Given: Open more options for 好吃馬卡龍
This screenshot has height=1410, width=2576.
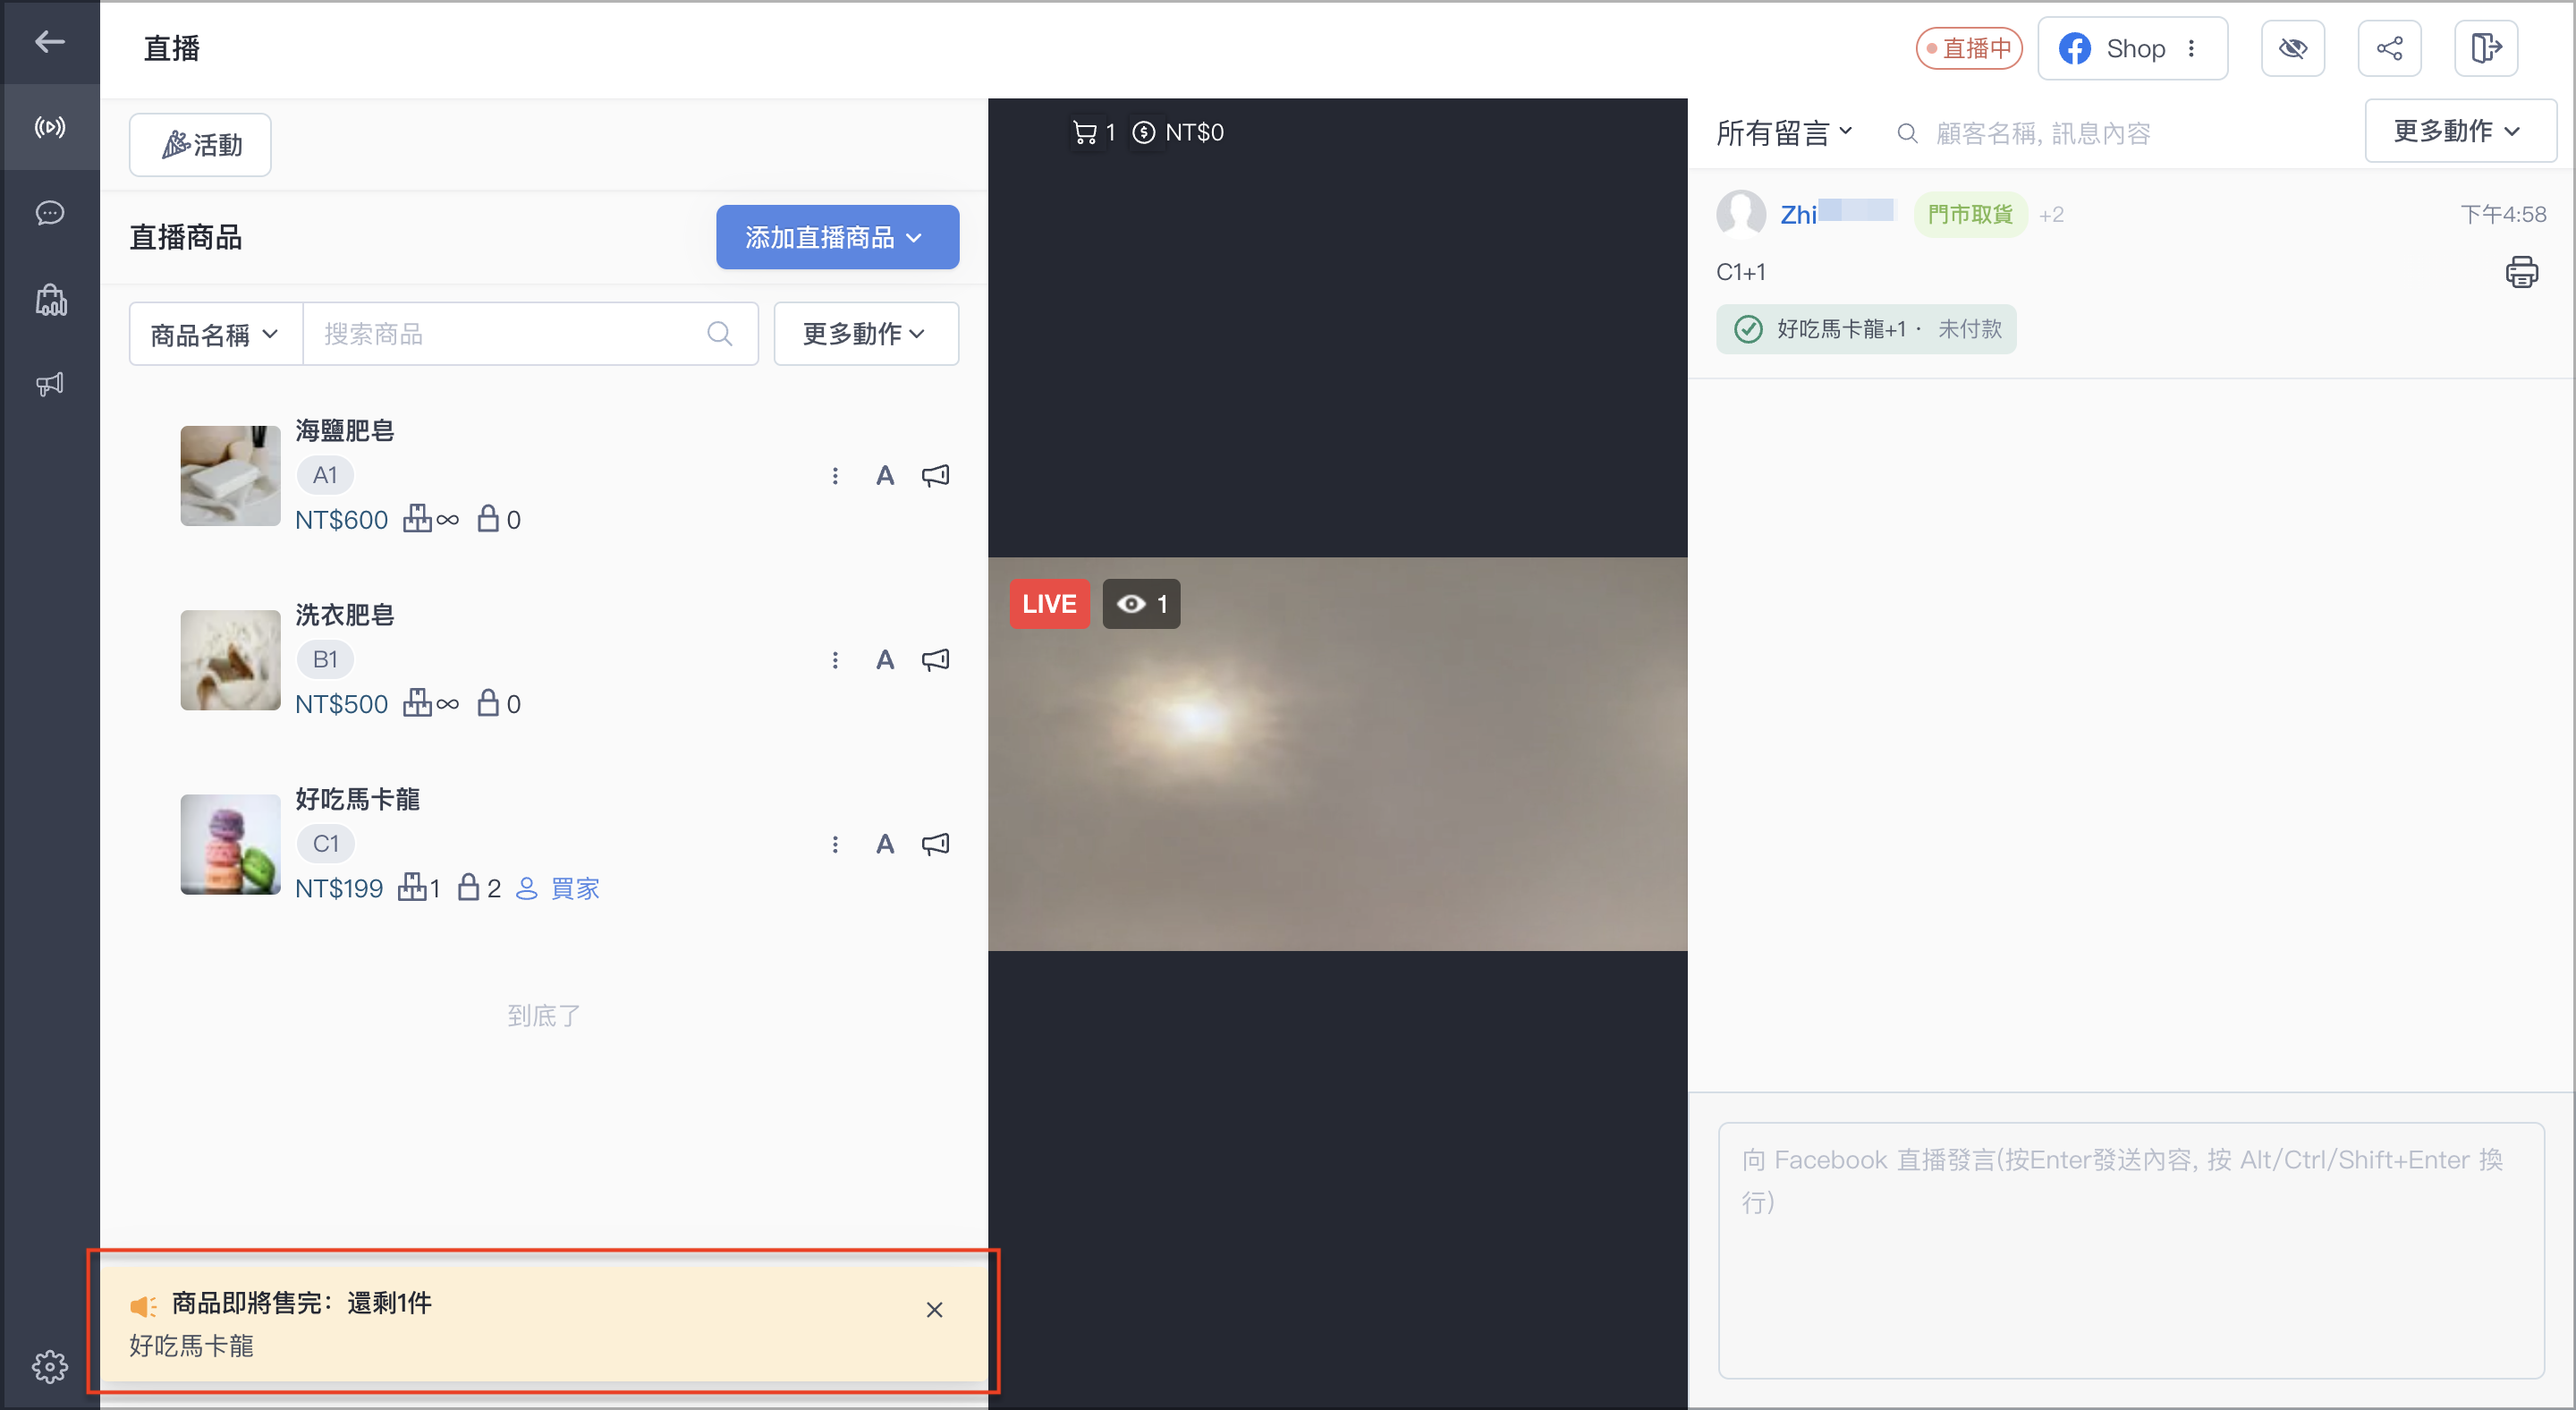Looking at the screenshot, I should (835, 844).
